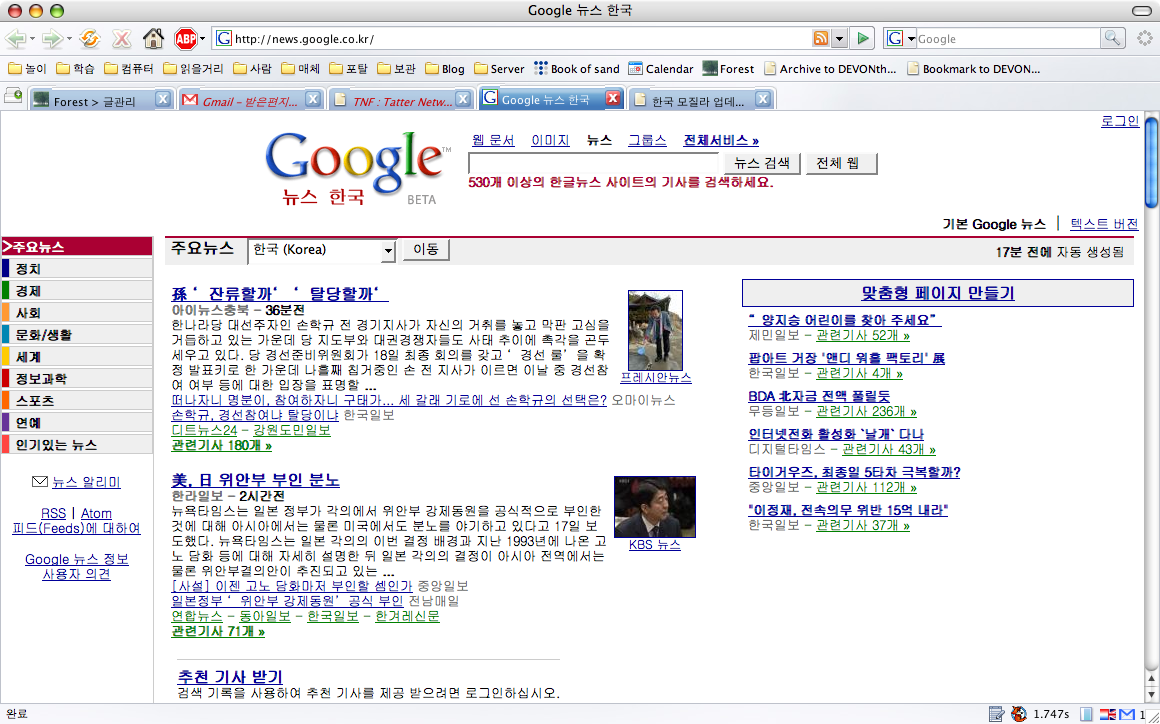
Task: Click the page load time 1.747s in status bar
Action: [1051, 714]
